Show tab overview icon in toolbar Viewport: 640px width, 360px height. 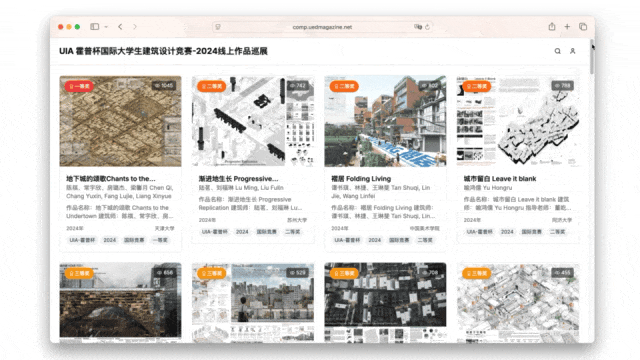pos(583,27)
